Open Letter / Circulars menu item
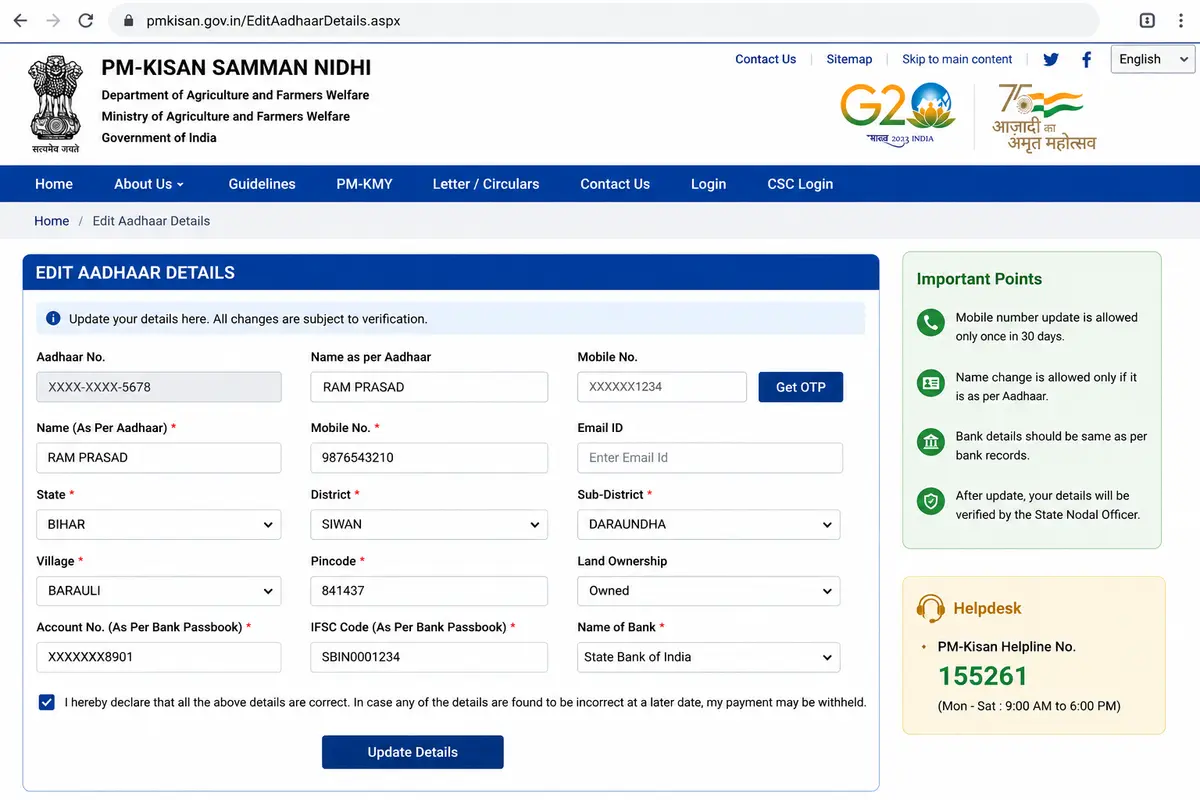Screen dimensions: 1200x800 click(x=486, y=184)
